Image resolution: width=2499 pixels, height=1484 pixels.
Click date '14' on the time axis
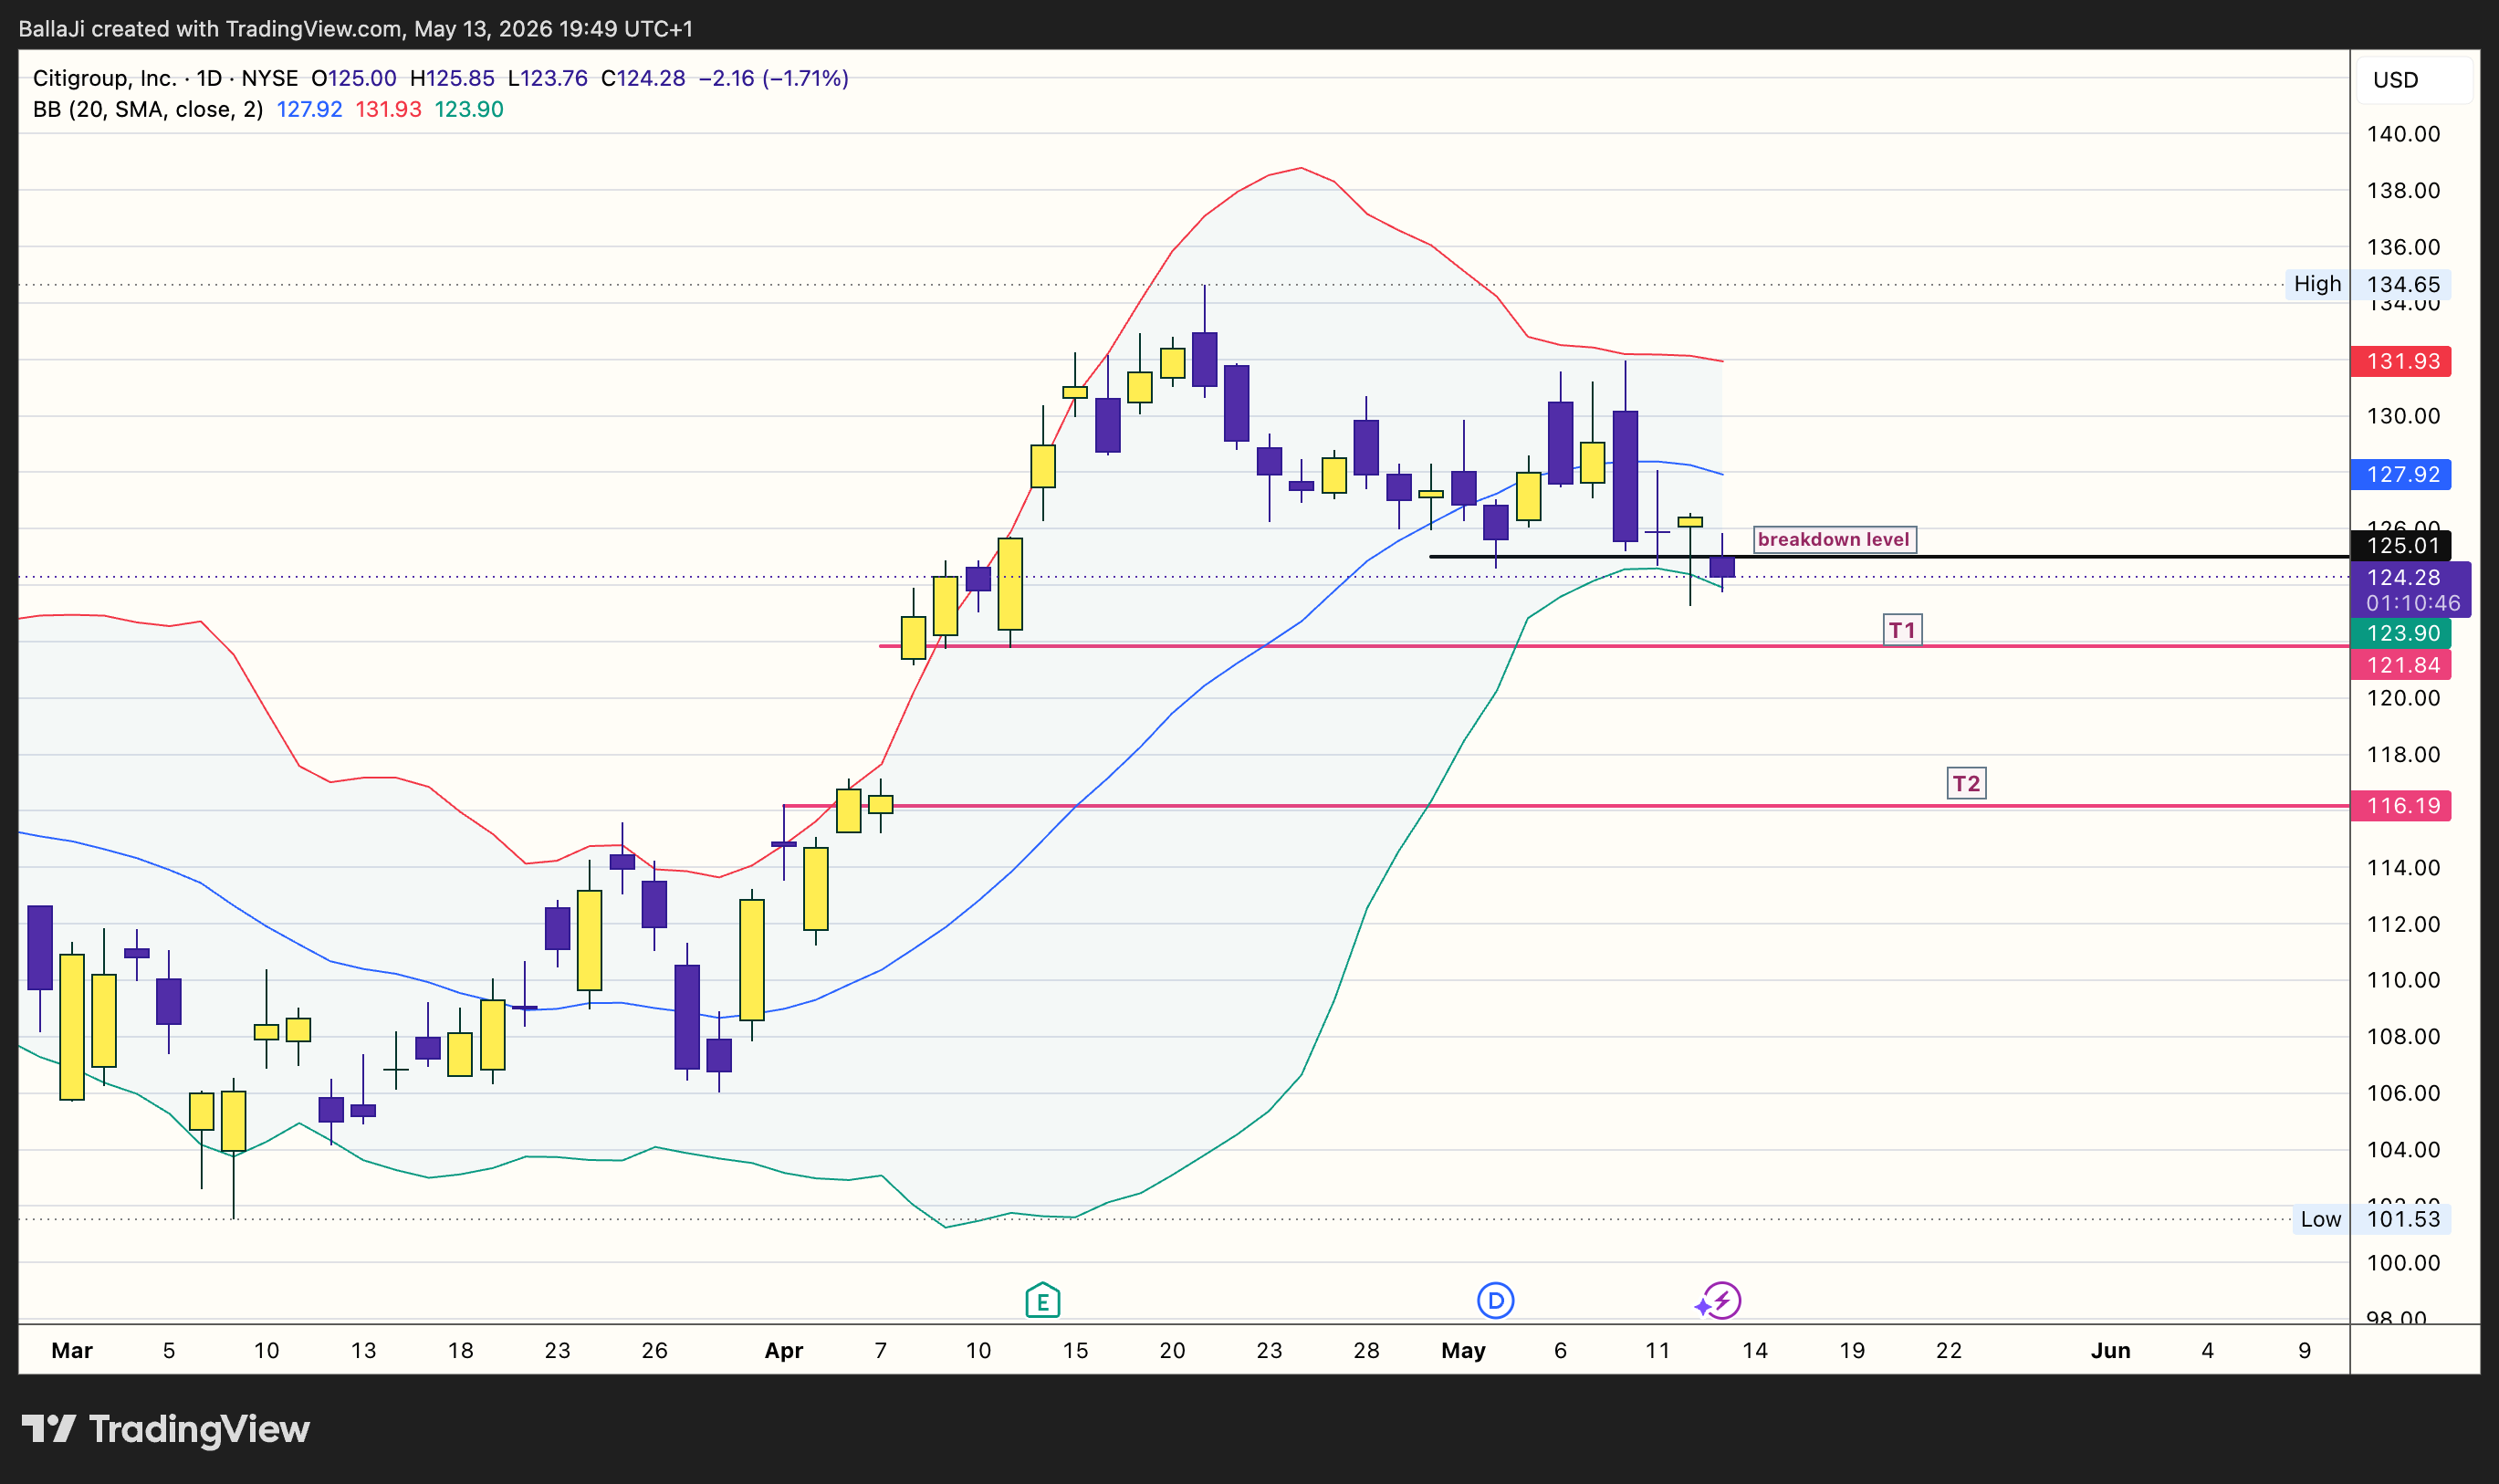[x=1755, y=1350]
